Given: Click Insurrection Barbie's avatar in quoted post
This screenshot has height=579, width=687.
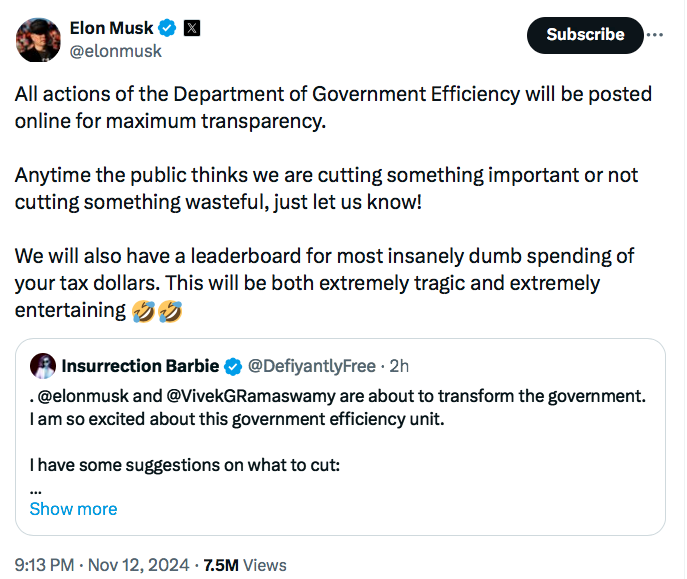Looking at the screenshot, I should [43, 366].
